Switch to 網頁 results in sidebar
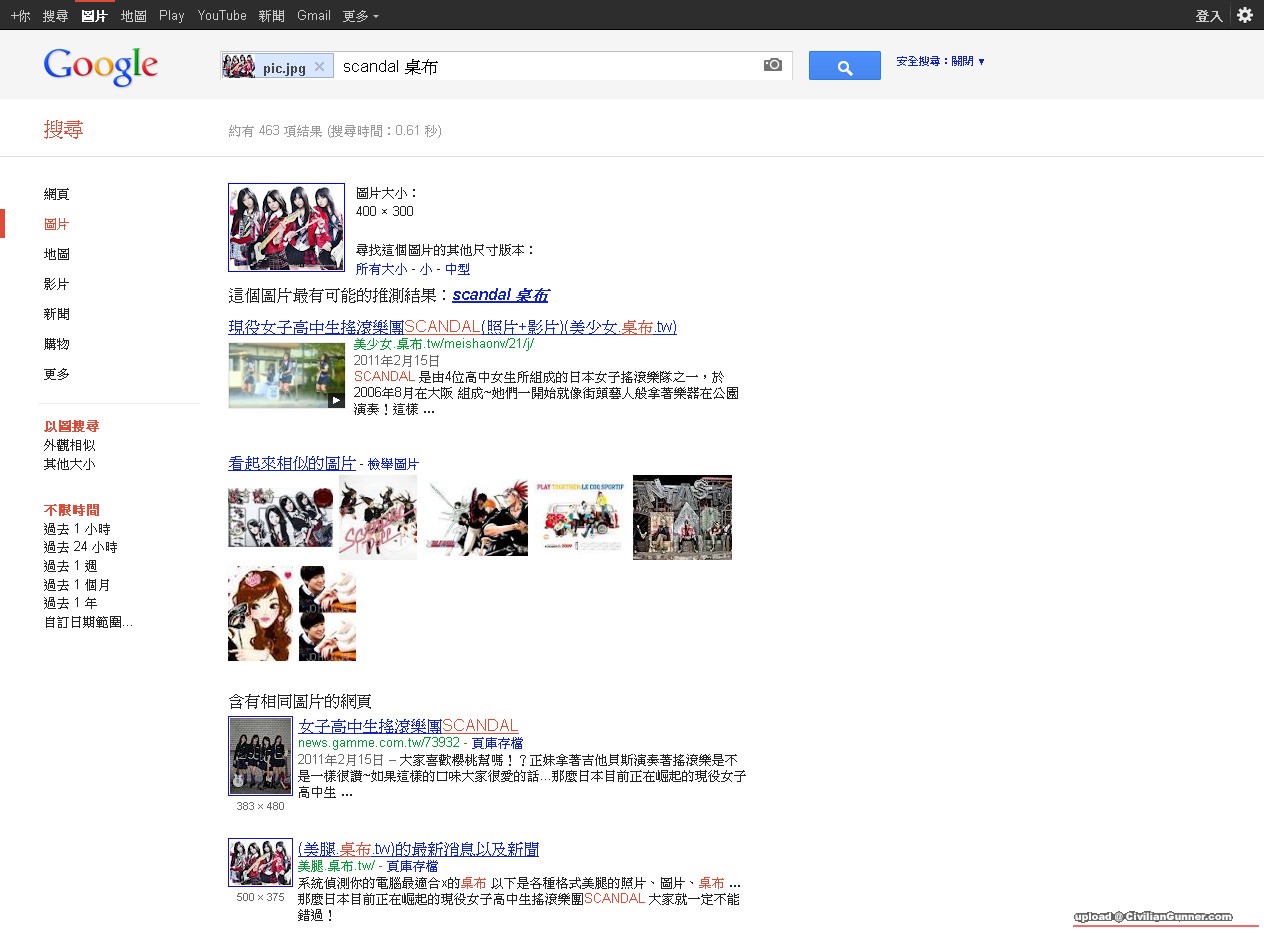Screen dimensions: 1264x933 pos(57,194)
